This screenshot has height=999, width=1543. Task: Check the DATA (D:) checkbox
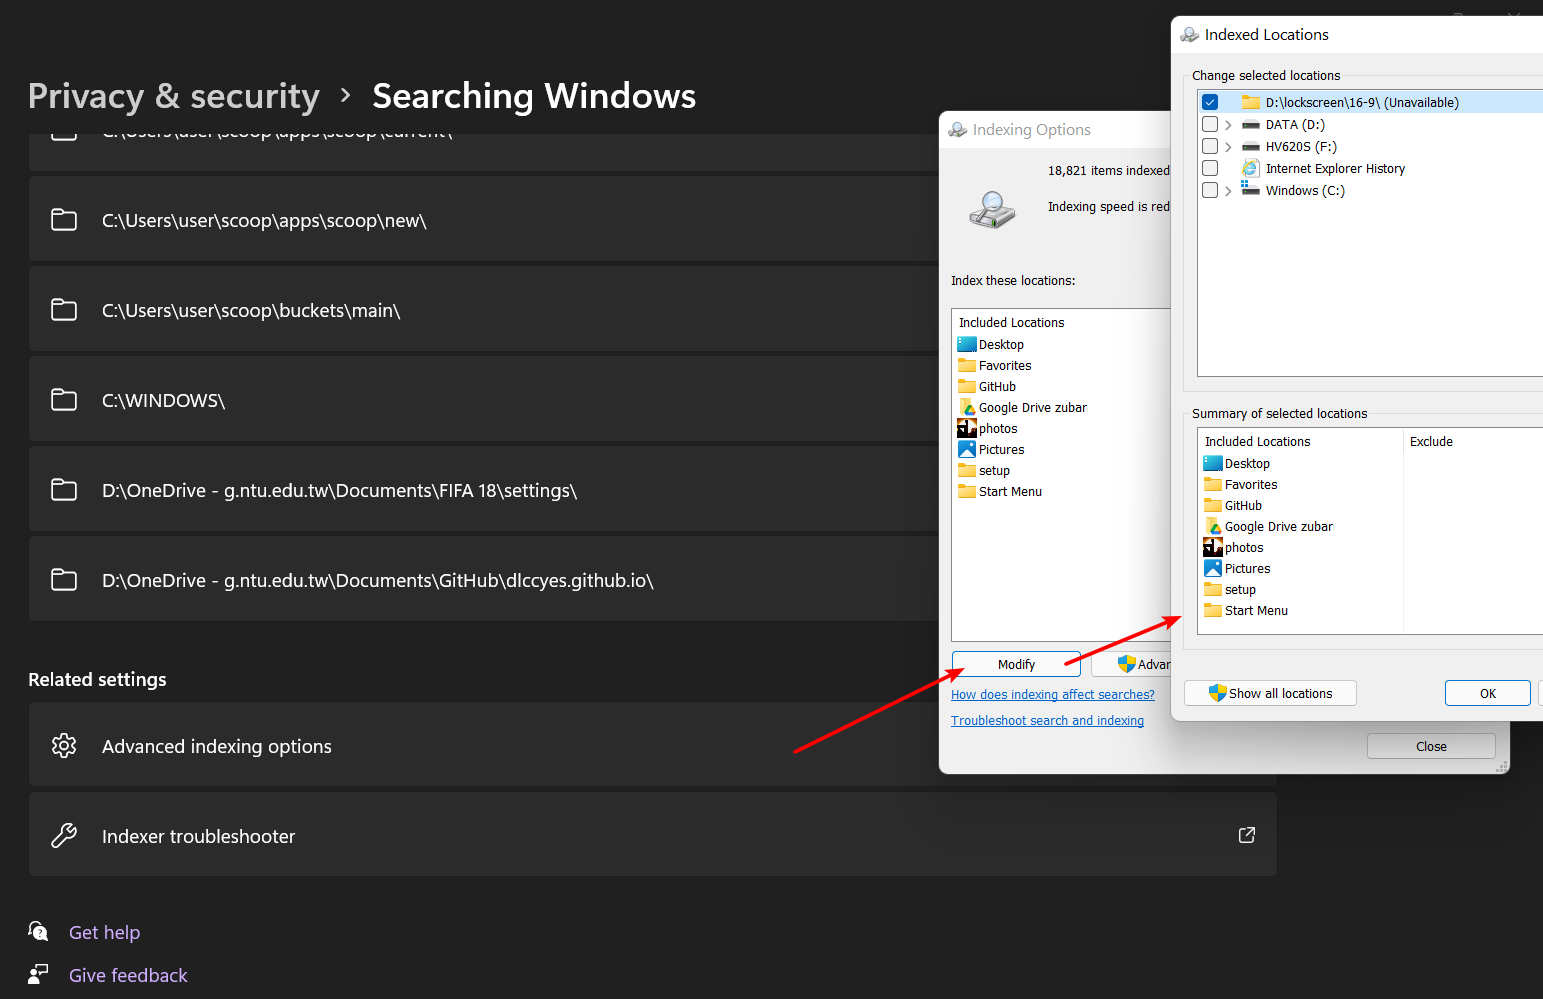tap(1210, 124)
